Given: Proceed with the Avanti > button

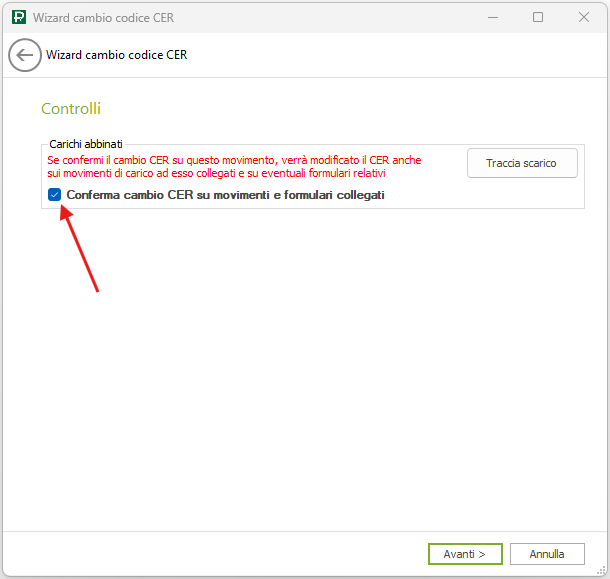Looking at the screenshot, I should click(x=465, y=553).
